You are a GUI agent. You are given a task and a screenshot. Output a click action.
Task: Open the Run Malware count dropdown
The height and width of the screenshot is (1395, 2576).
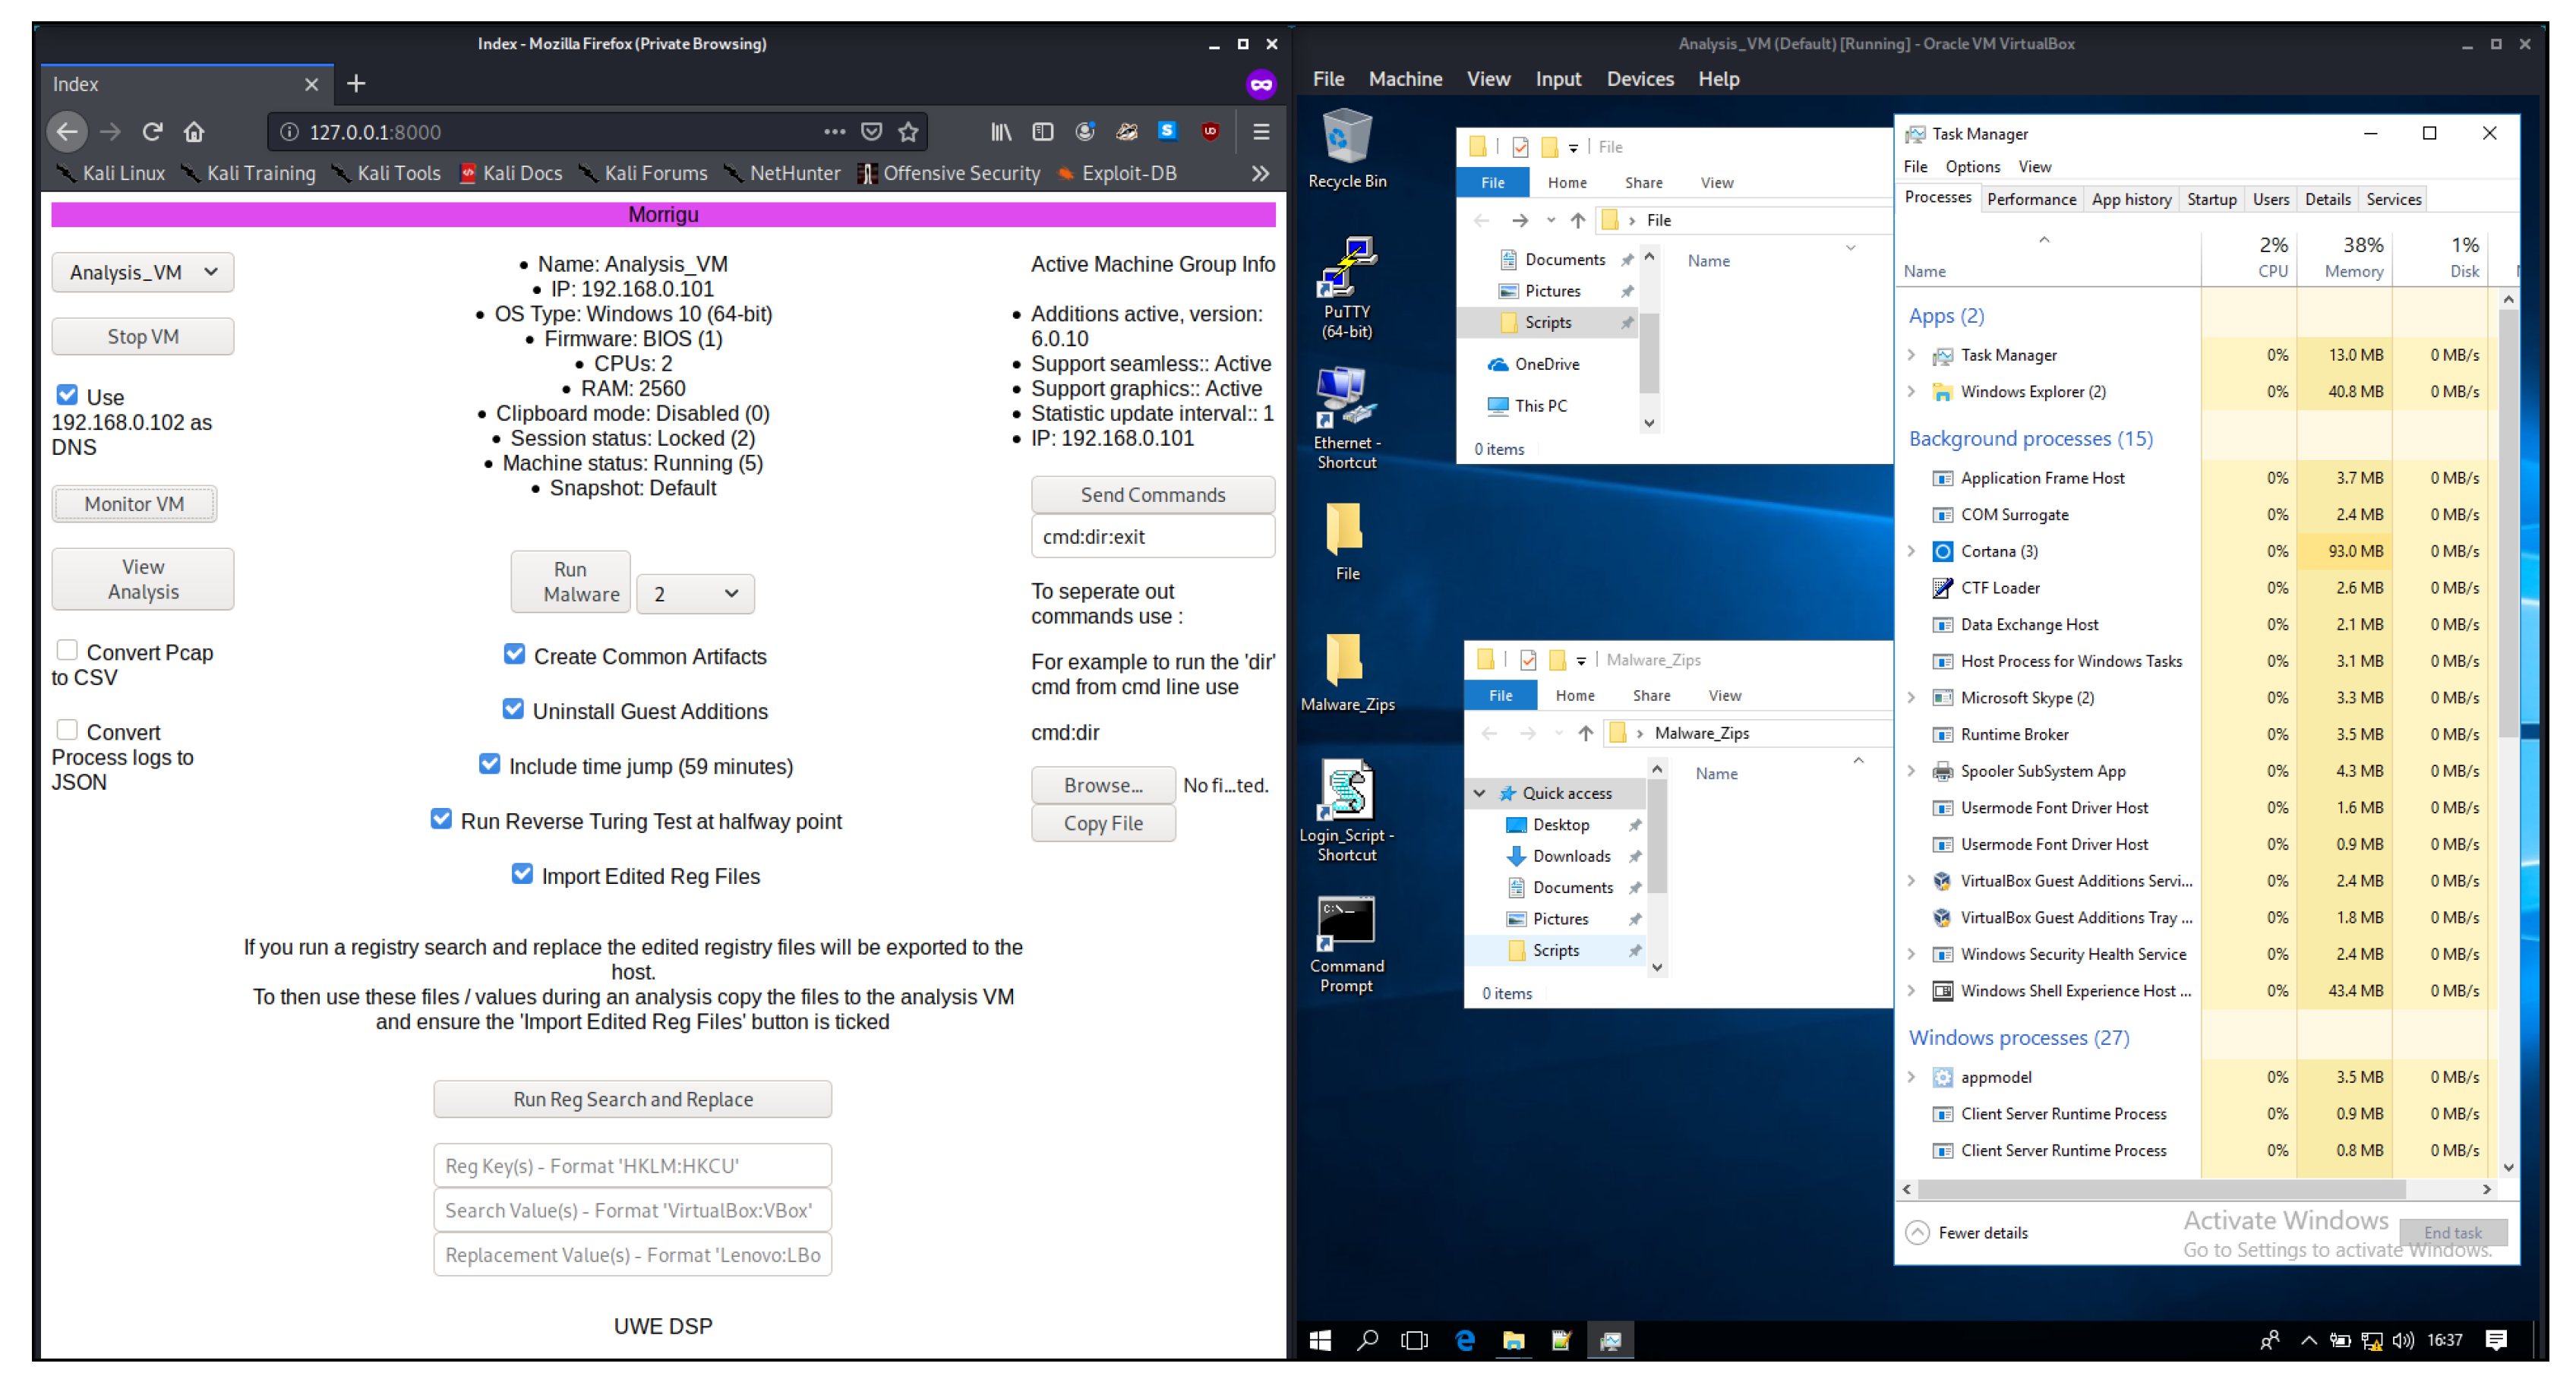(x=695, y=594)
